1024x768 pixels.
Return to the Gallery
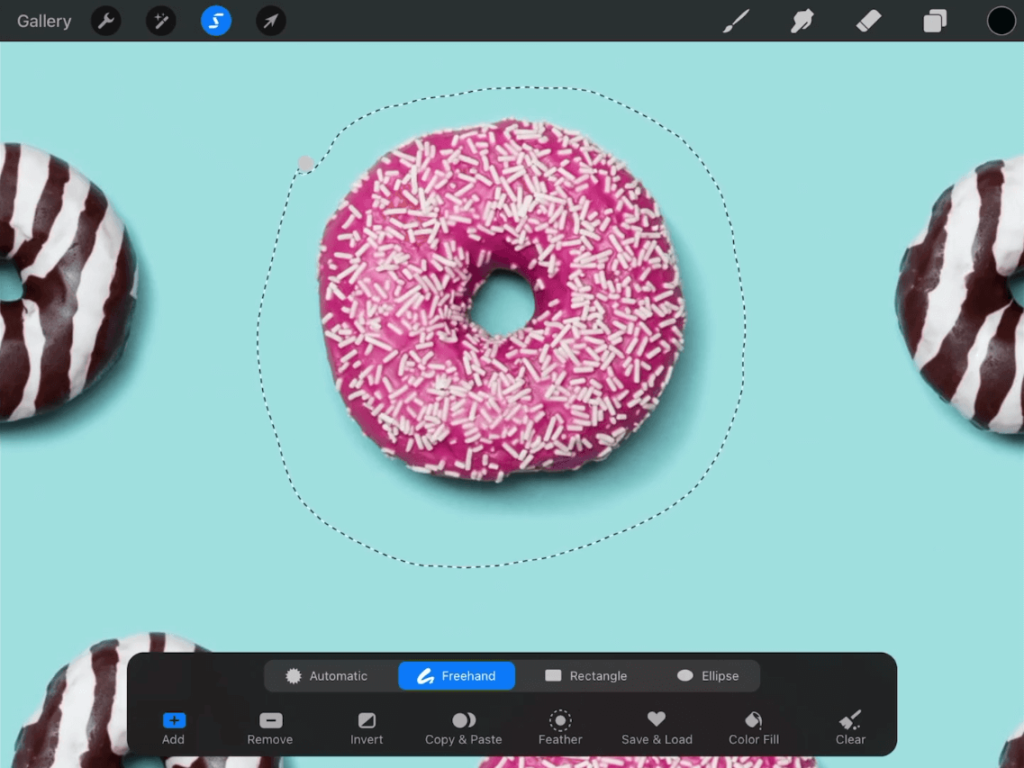pyautogui.click(x=43, y=20)
